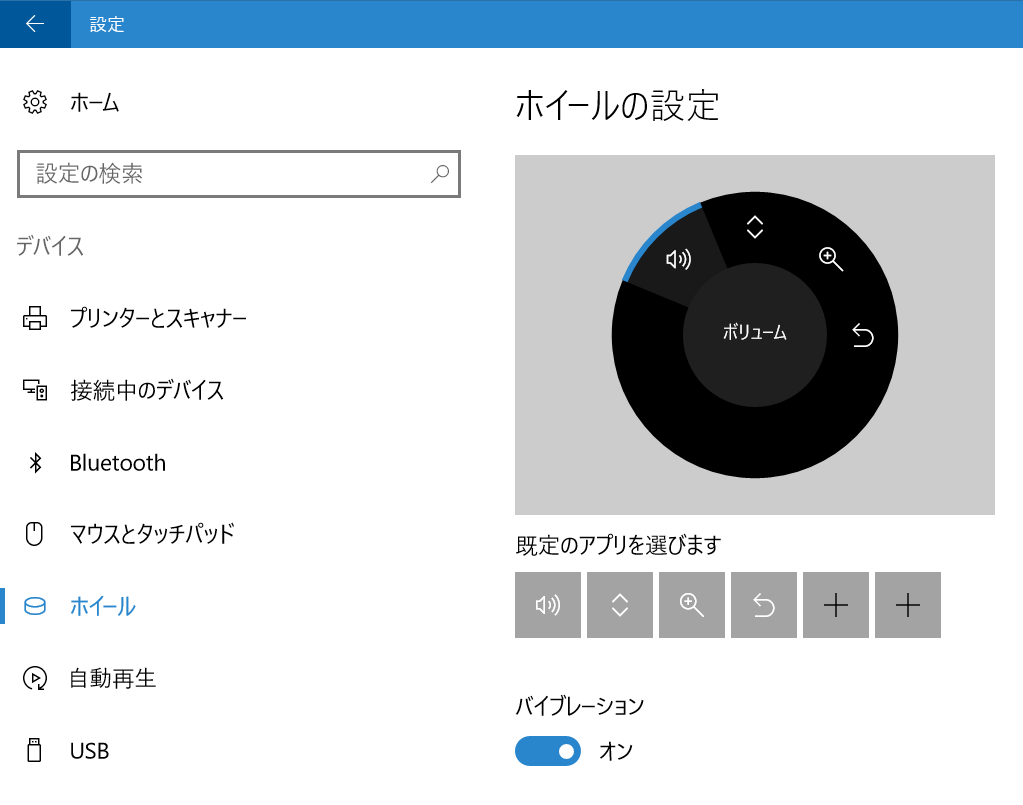This screenshot has height=805, width=1023.
Task: Open 接続中のデバイス section
Action: [147, 390]
